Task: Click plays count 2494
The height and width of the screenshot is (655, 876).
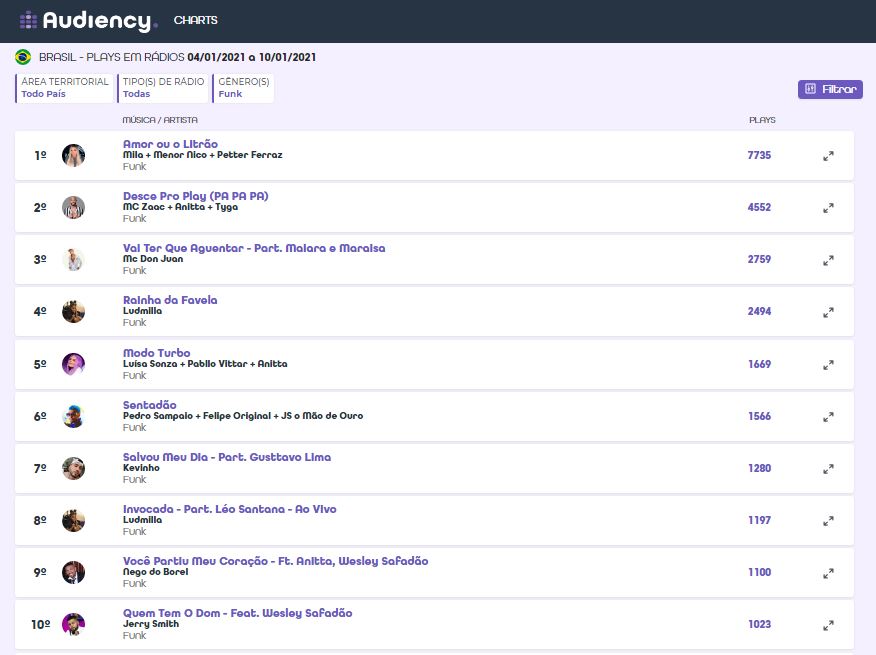Action: (759, 311)
